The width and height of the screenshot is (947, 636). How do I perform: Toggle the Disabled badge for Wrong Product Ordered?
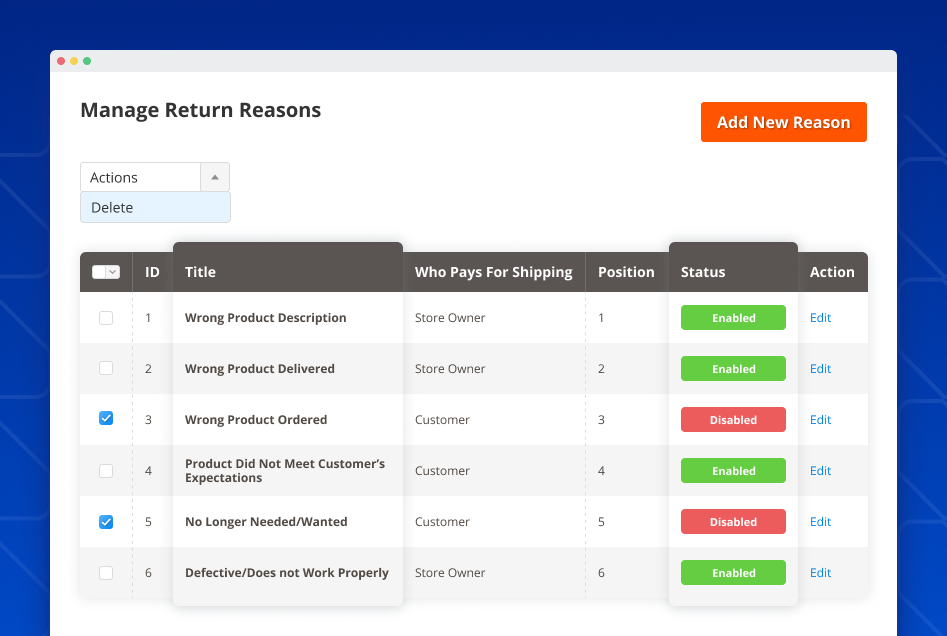(x=733, y=419)
